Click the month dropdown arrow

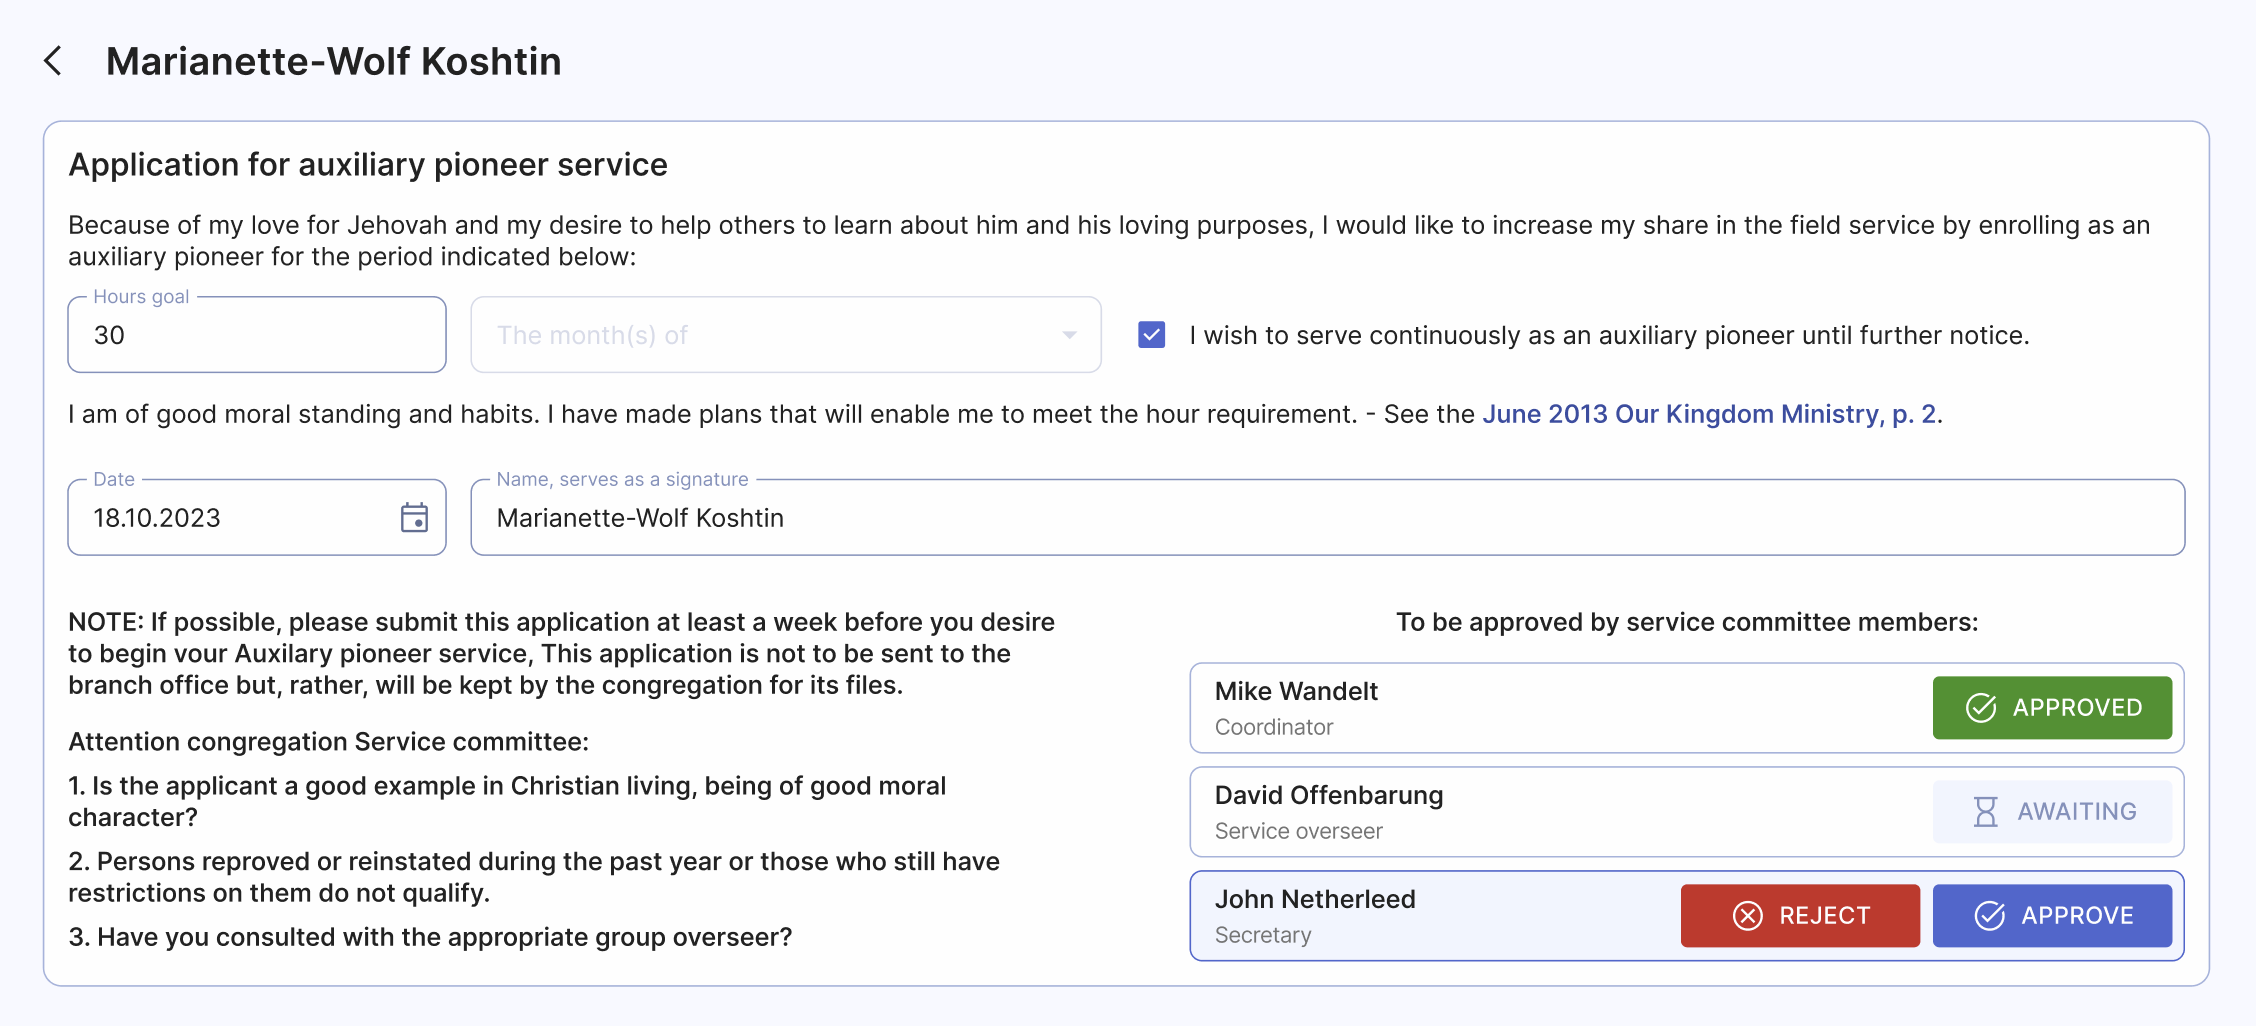pyautogui.click(x=1069, y=335)
